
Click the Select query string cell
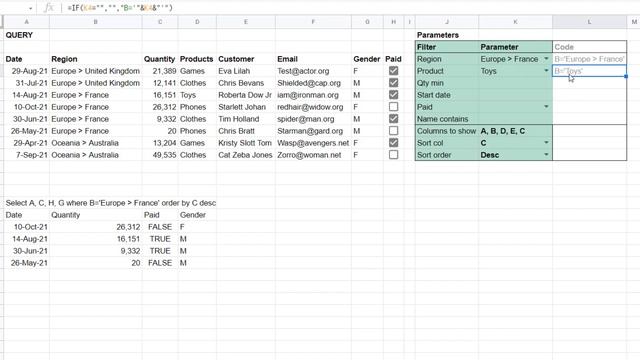click(111, 203)
